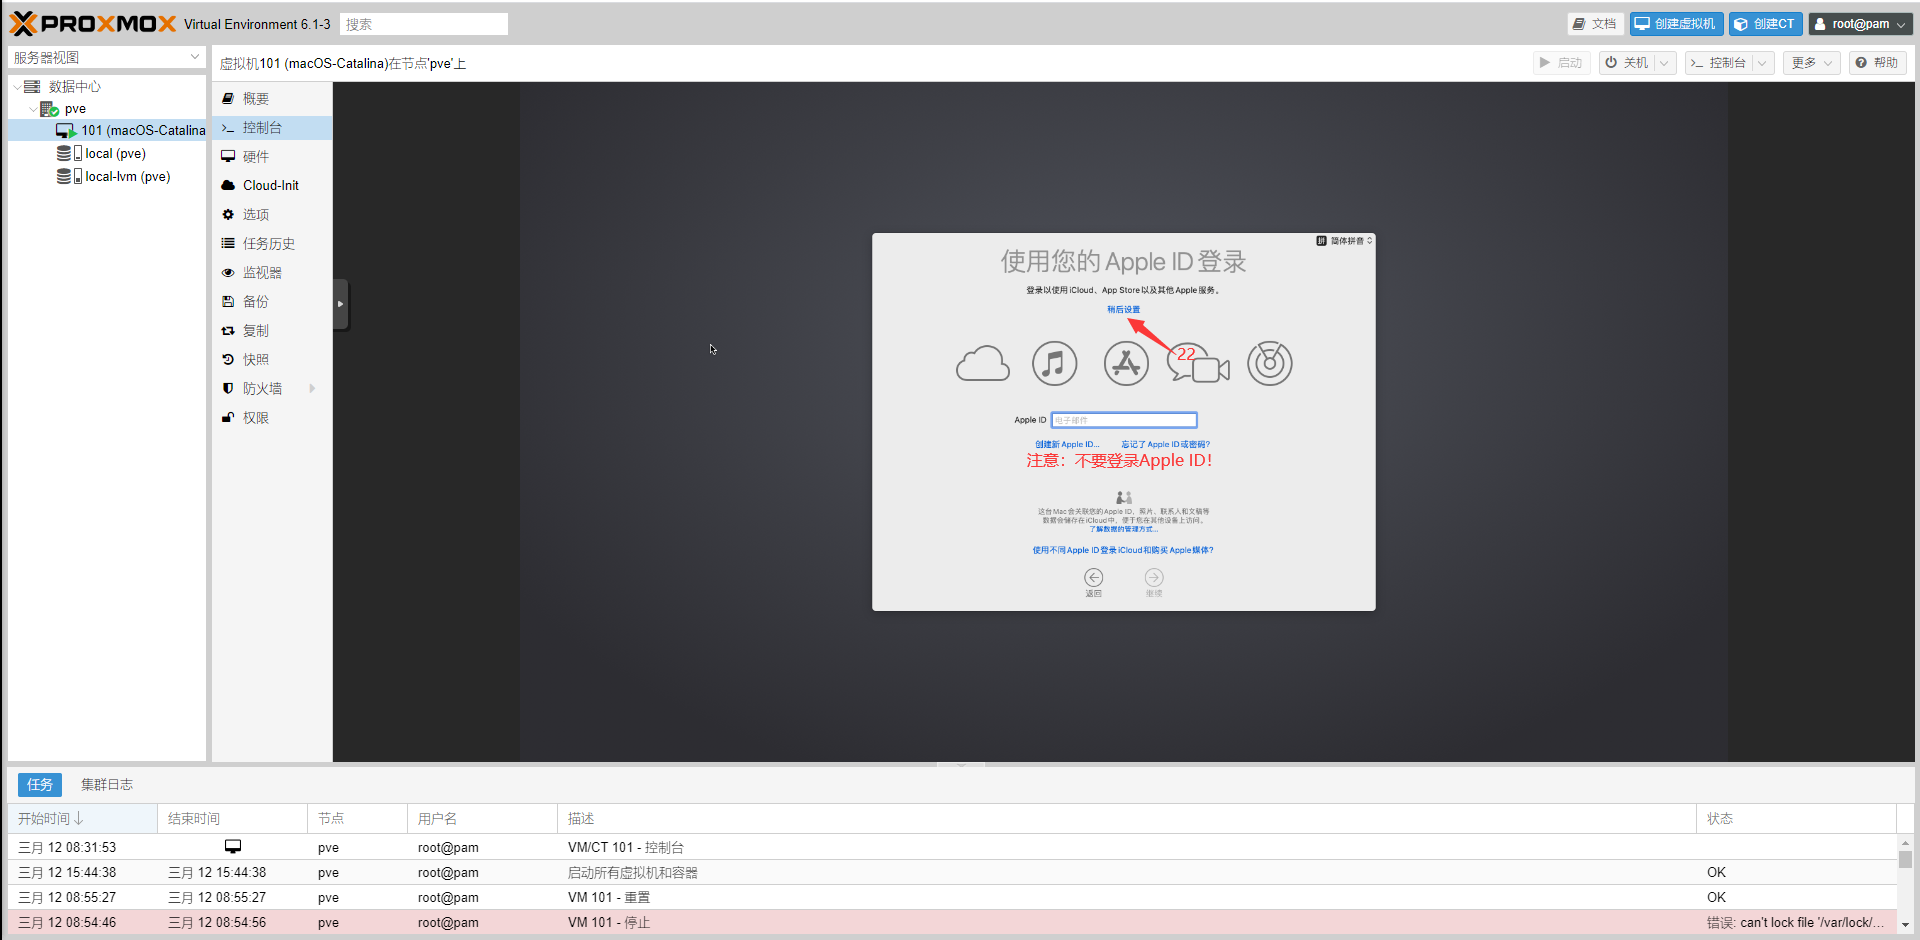This screenshot has width=1920, height=940.
Task: Expand the 关机 shutdown options arrow
Action: [x=1664, y=63]
